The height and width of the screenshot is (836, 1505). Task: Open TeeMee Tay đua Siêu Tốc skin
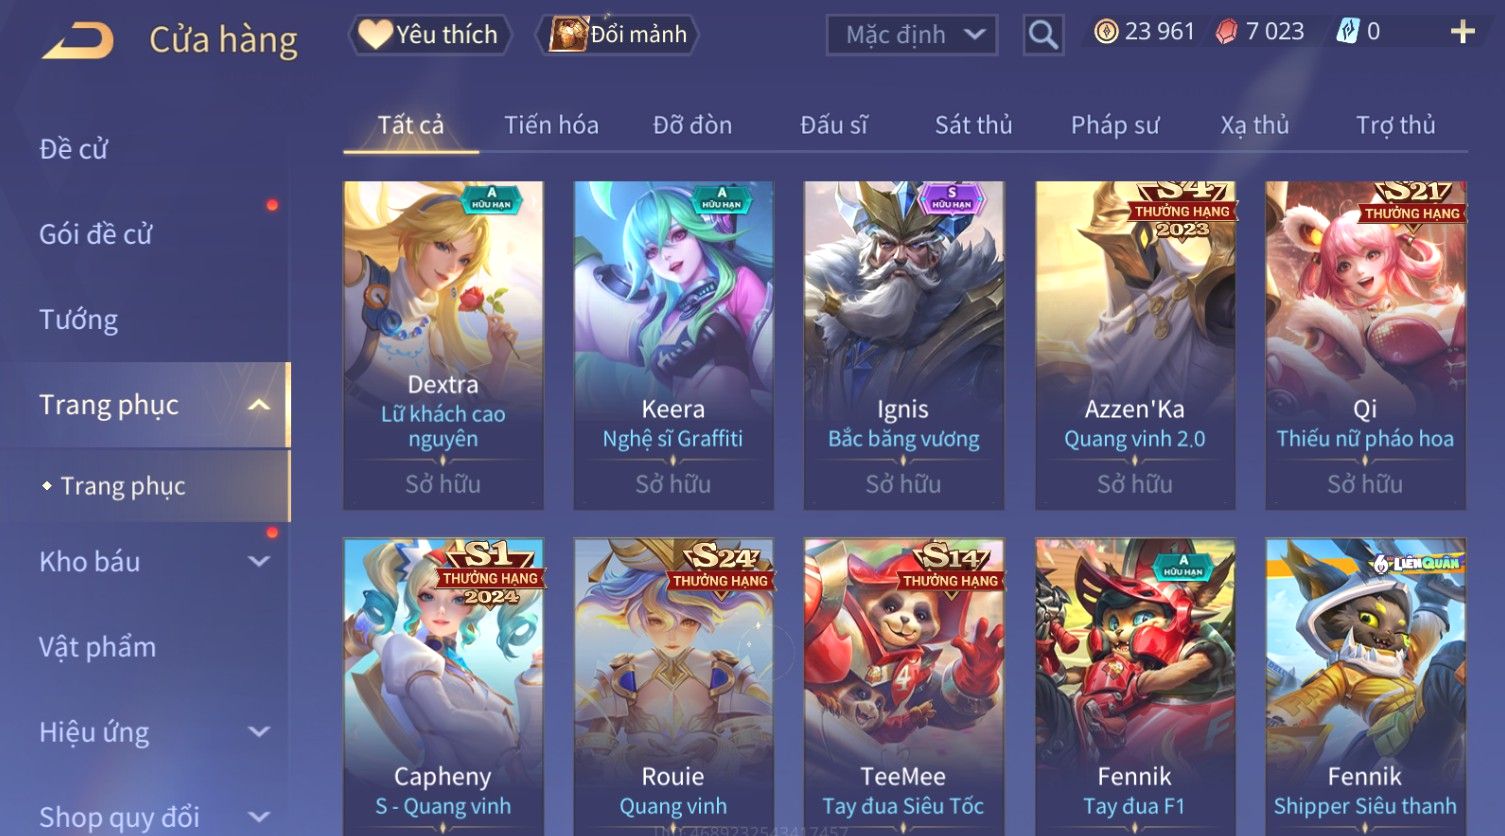904,686
